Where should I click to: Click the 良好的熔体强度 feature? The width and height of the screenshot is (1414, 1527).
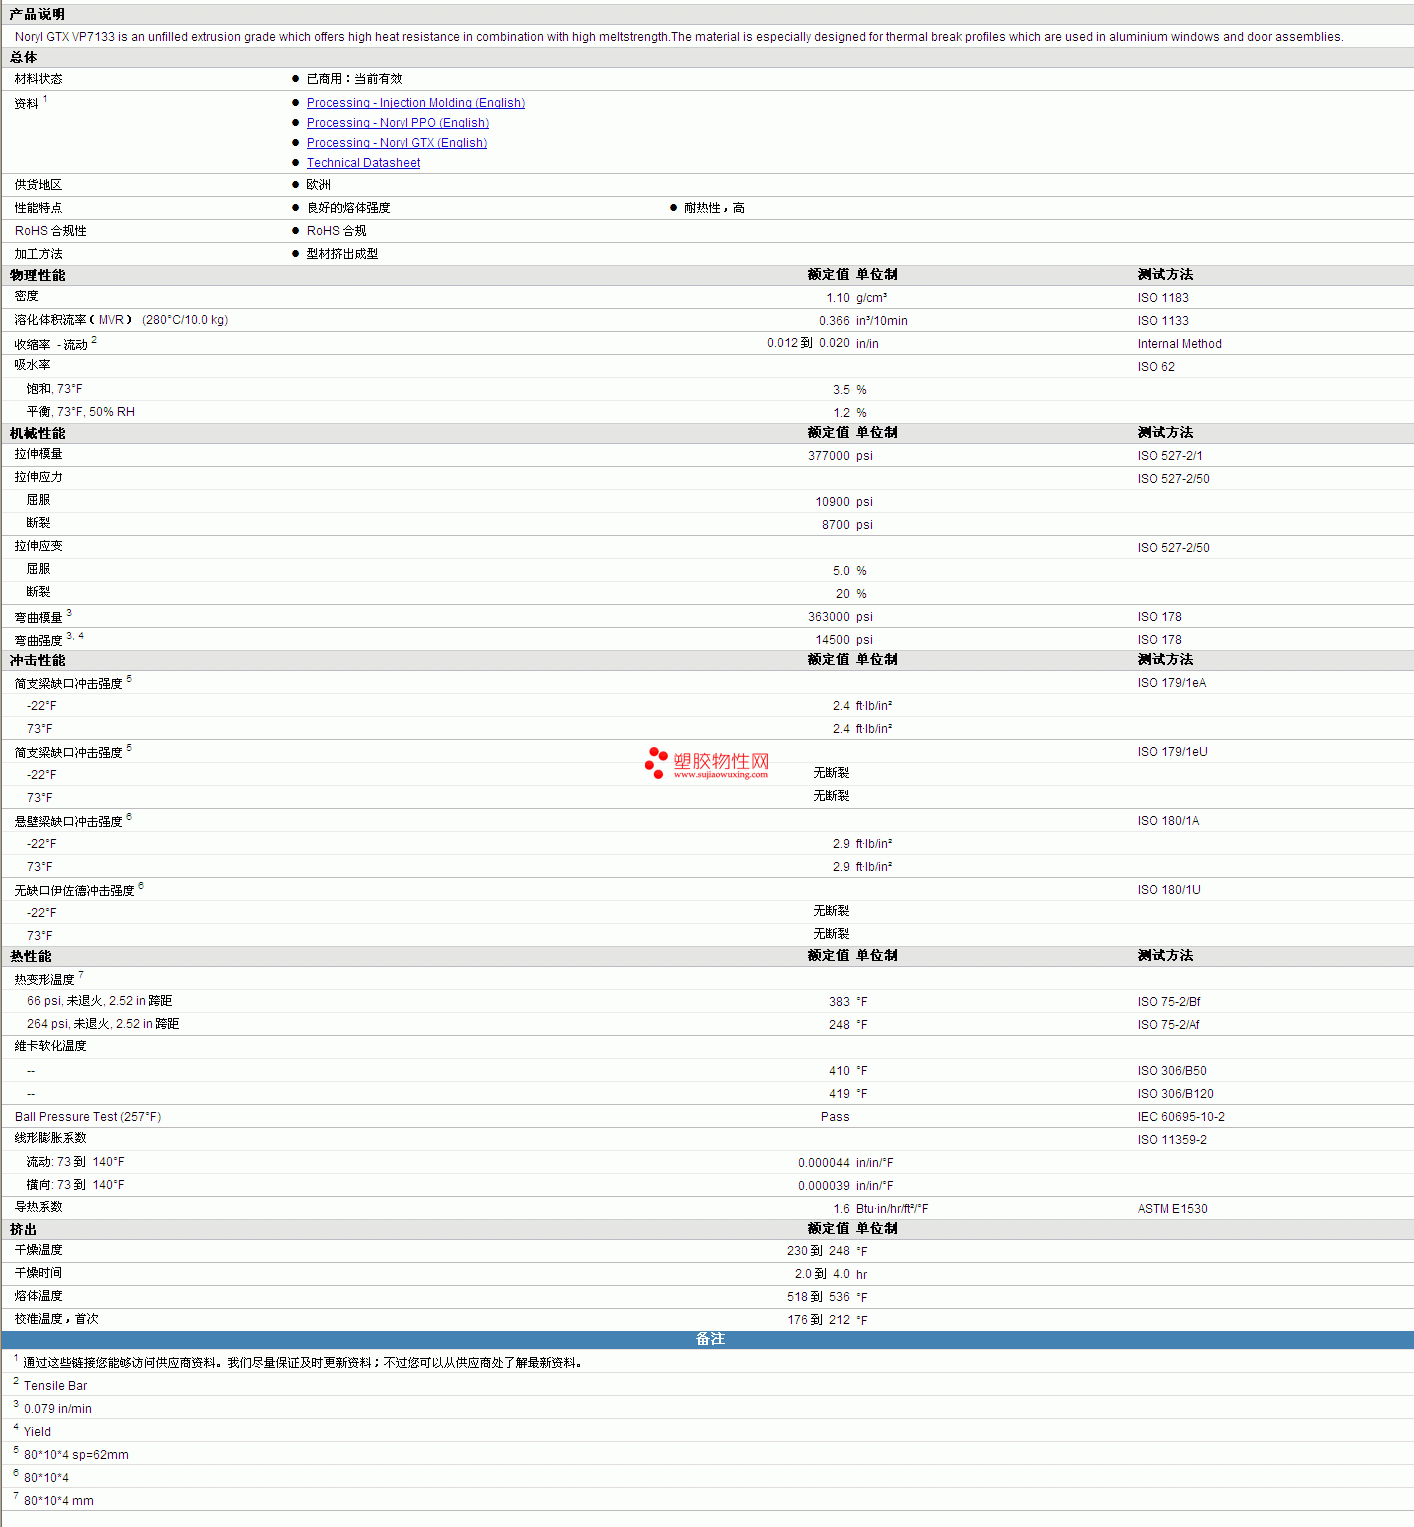coord(348,208)
